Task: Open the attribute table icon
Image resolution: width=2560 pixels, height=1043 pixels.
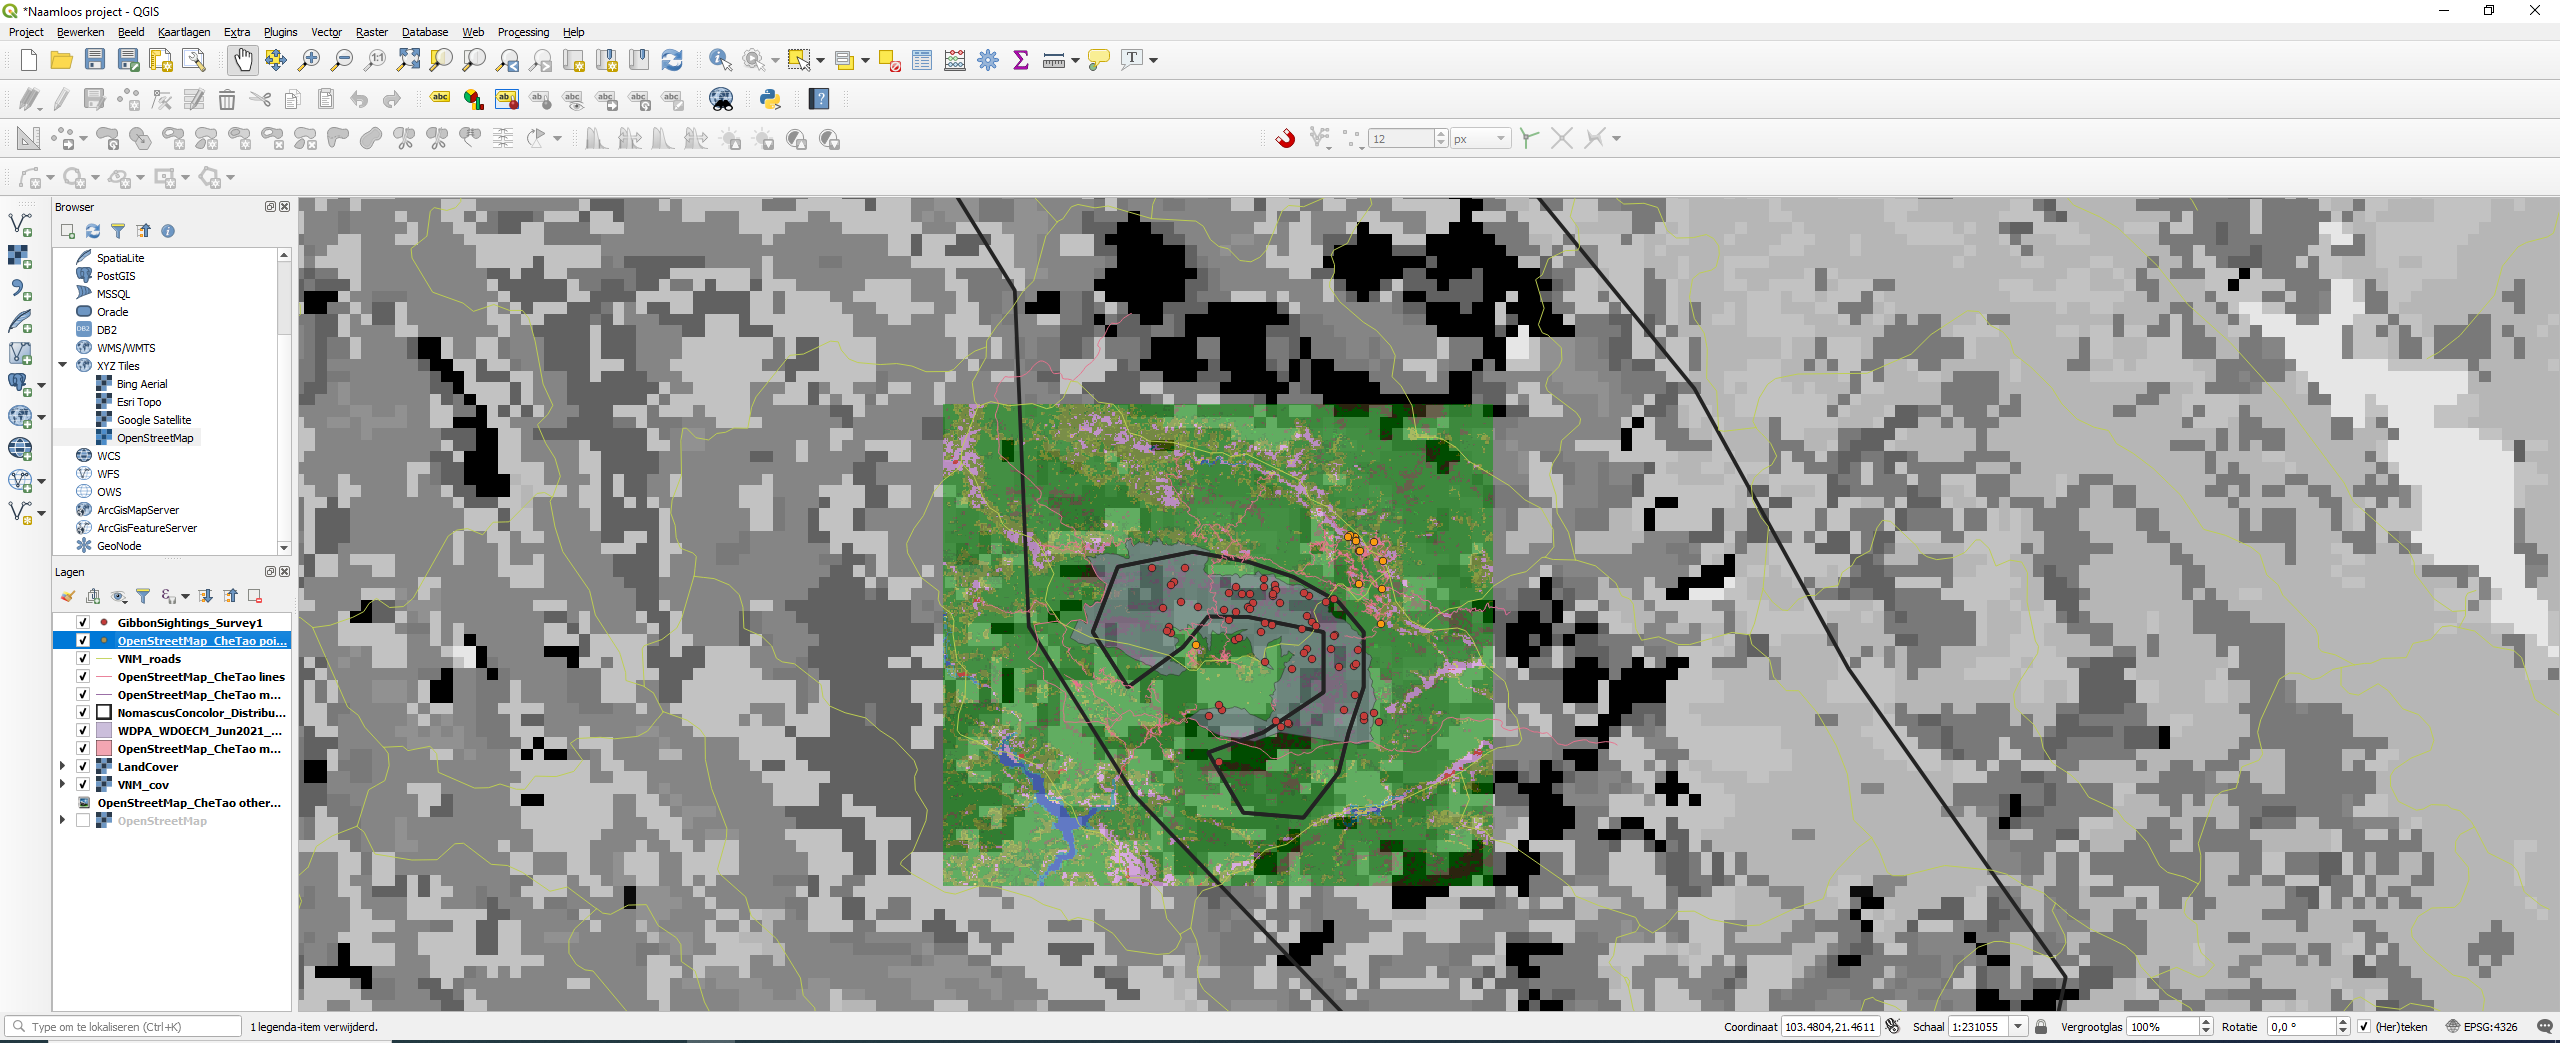Action: coord(921,60)
